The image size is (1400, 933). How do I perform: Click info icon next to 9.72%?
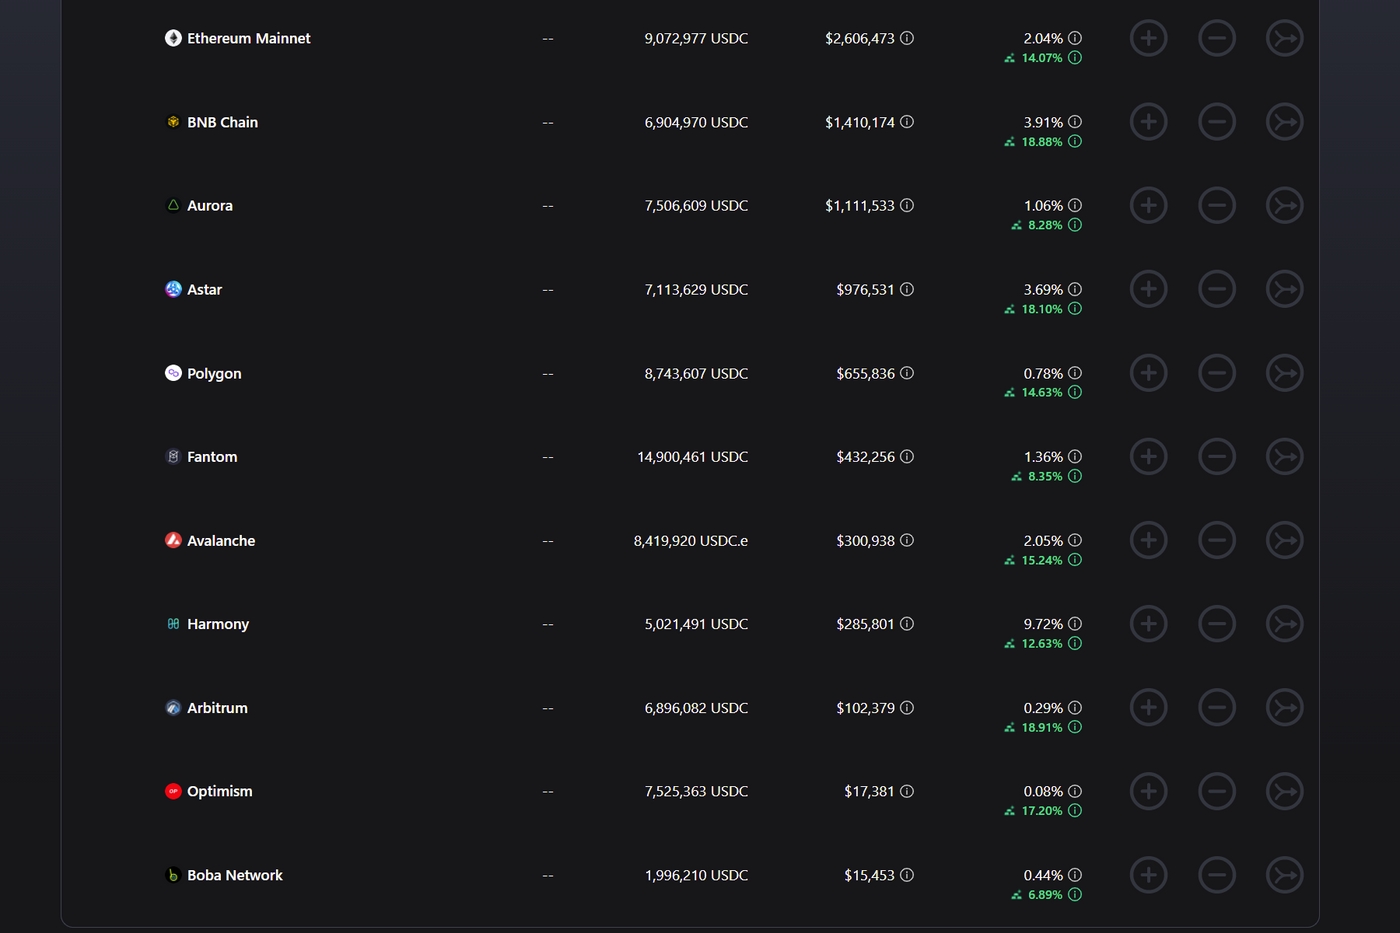(1075, 623)
